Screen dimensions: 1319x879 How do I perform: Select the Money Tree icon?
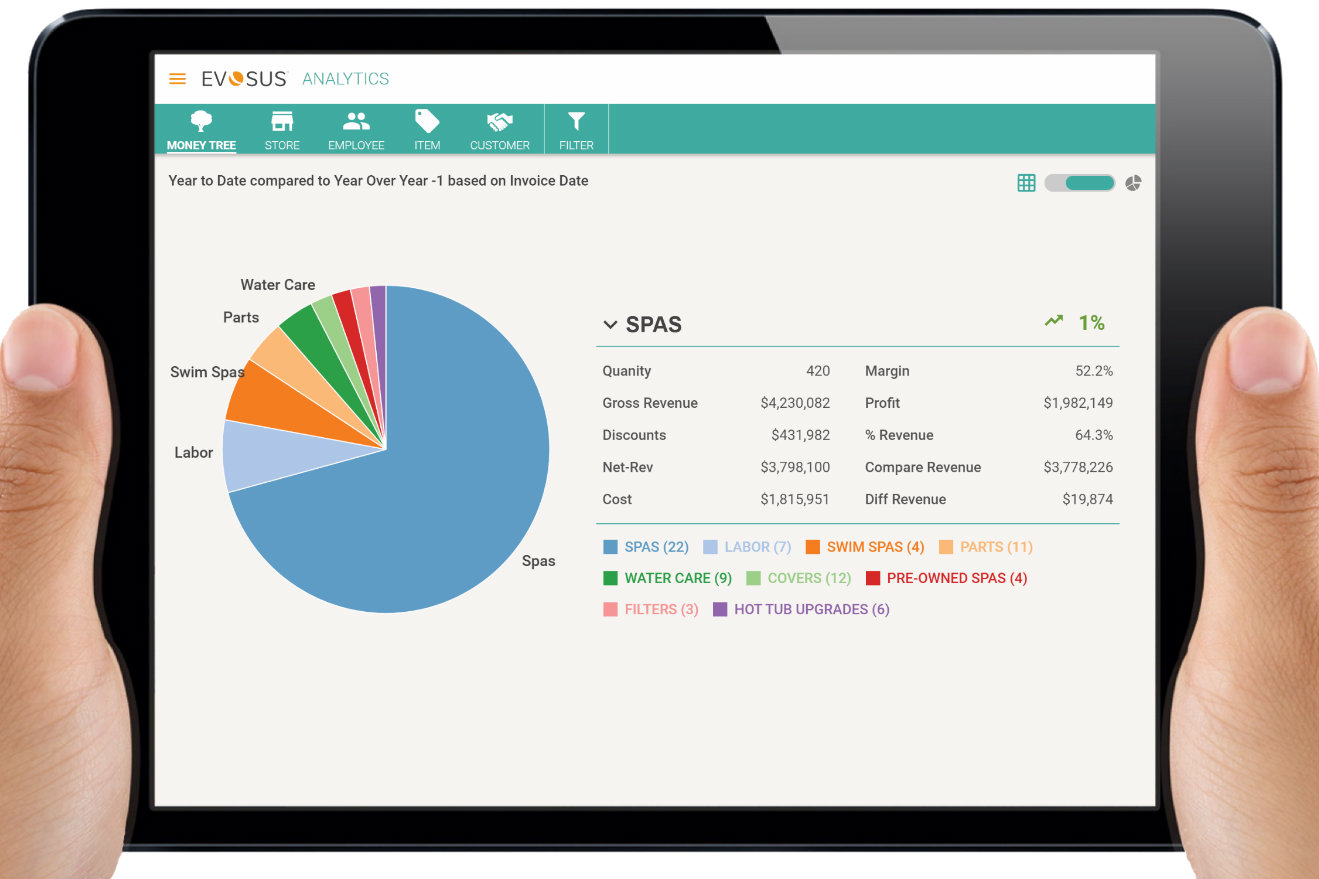tap(201, 122)
